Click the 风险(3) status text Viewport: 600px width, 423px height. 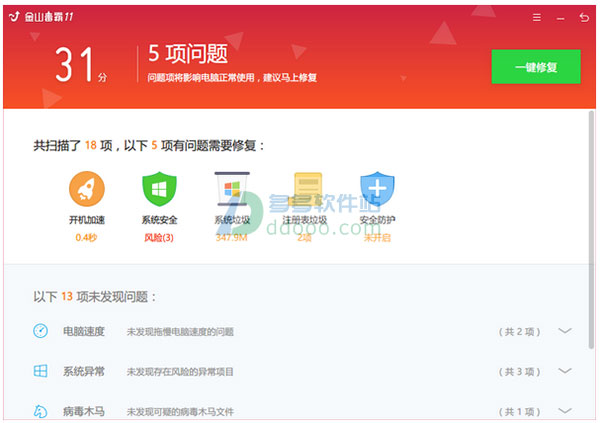[159, 238]
